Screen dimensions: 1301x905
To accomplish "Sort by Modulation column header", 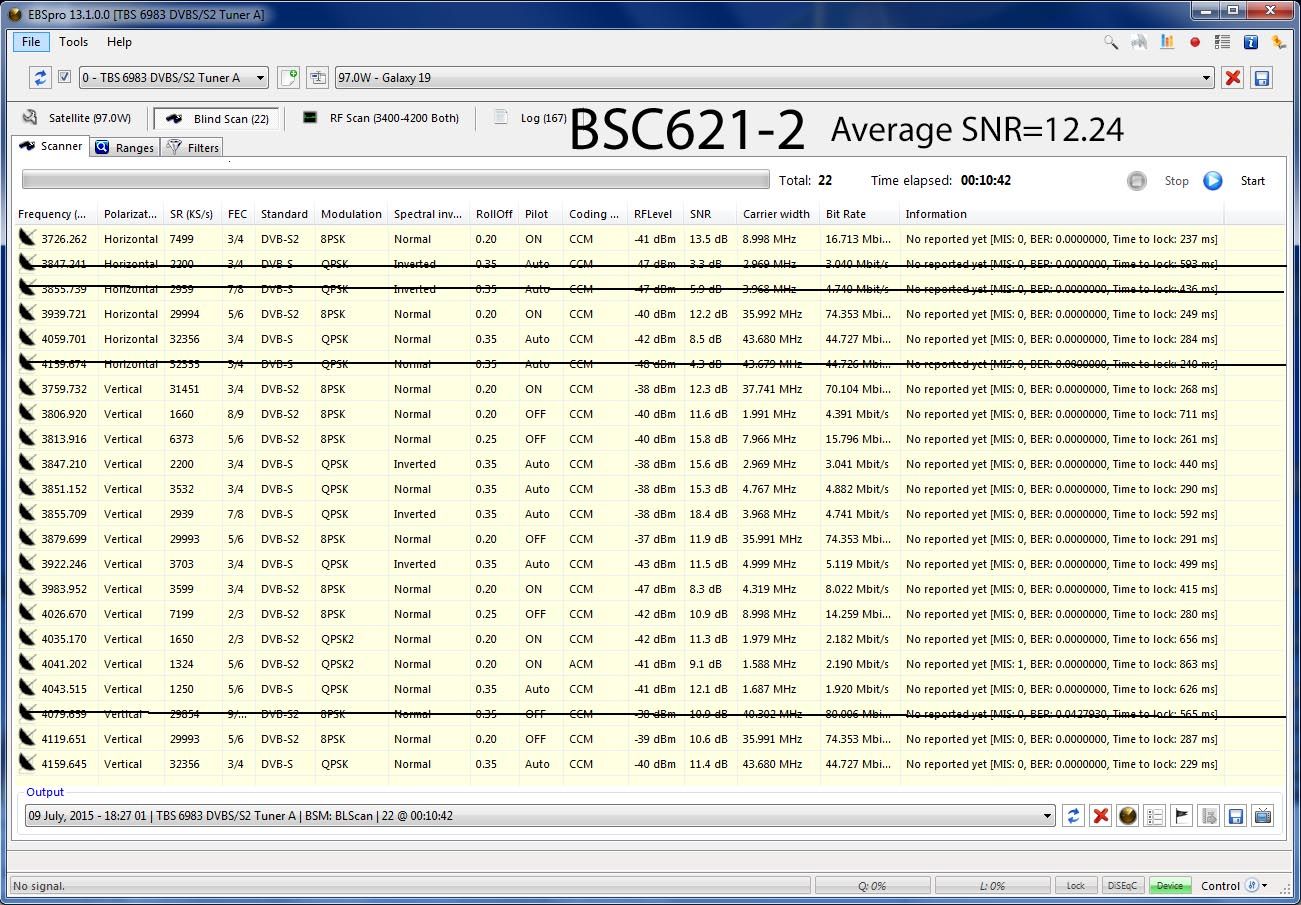I will click(351, 214).
